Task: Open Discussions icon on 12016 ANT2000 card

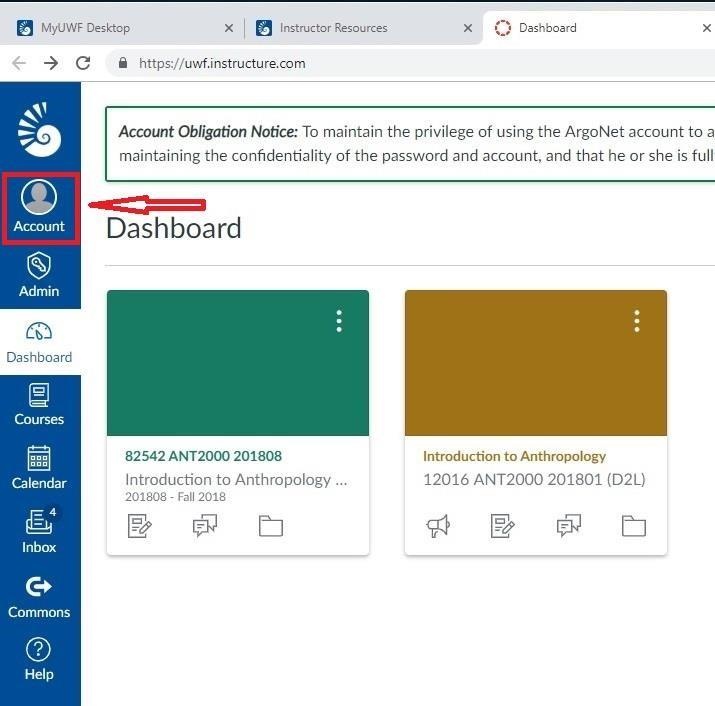Action: pos(569,526)
